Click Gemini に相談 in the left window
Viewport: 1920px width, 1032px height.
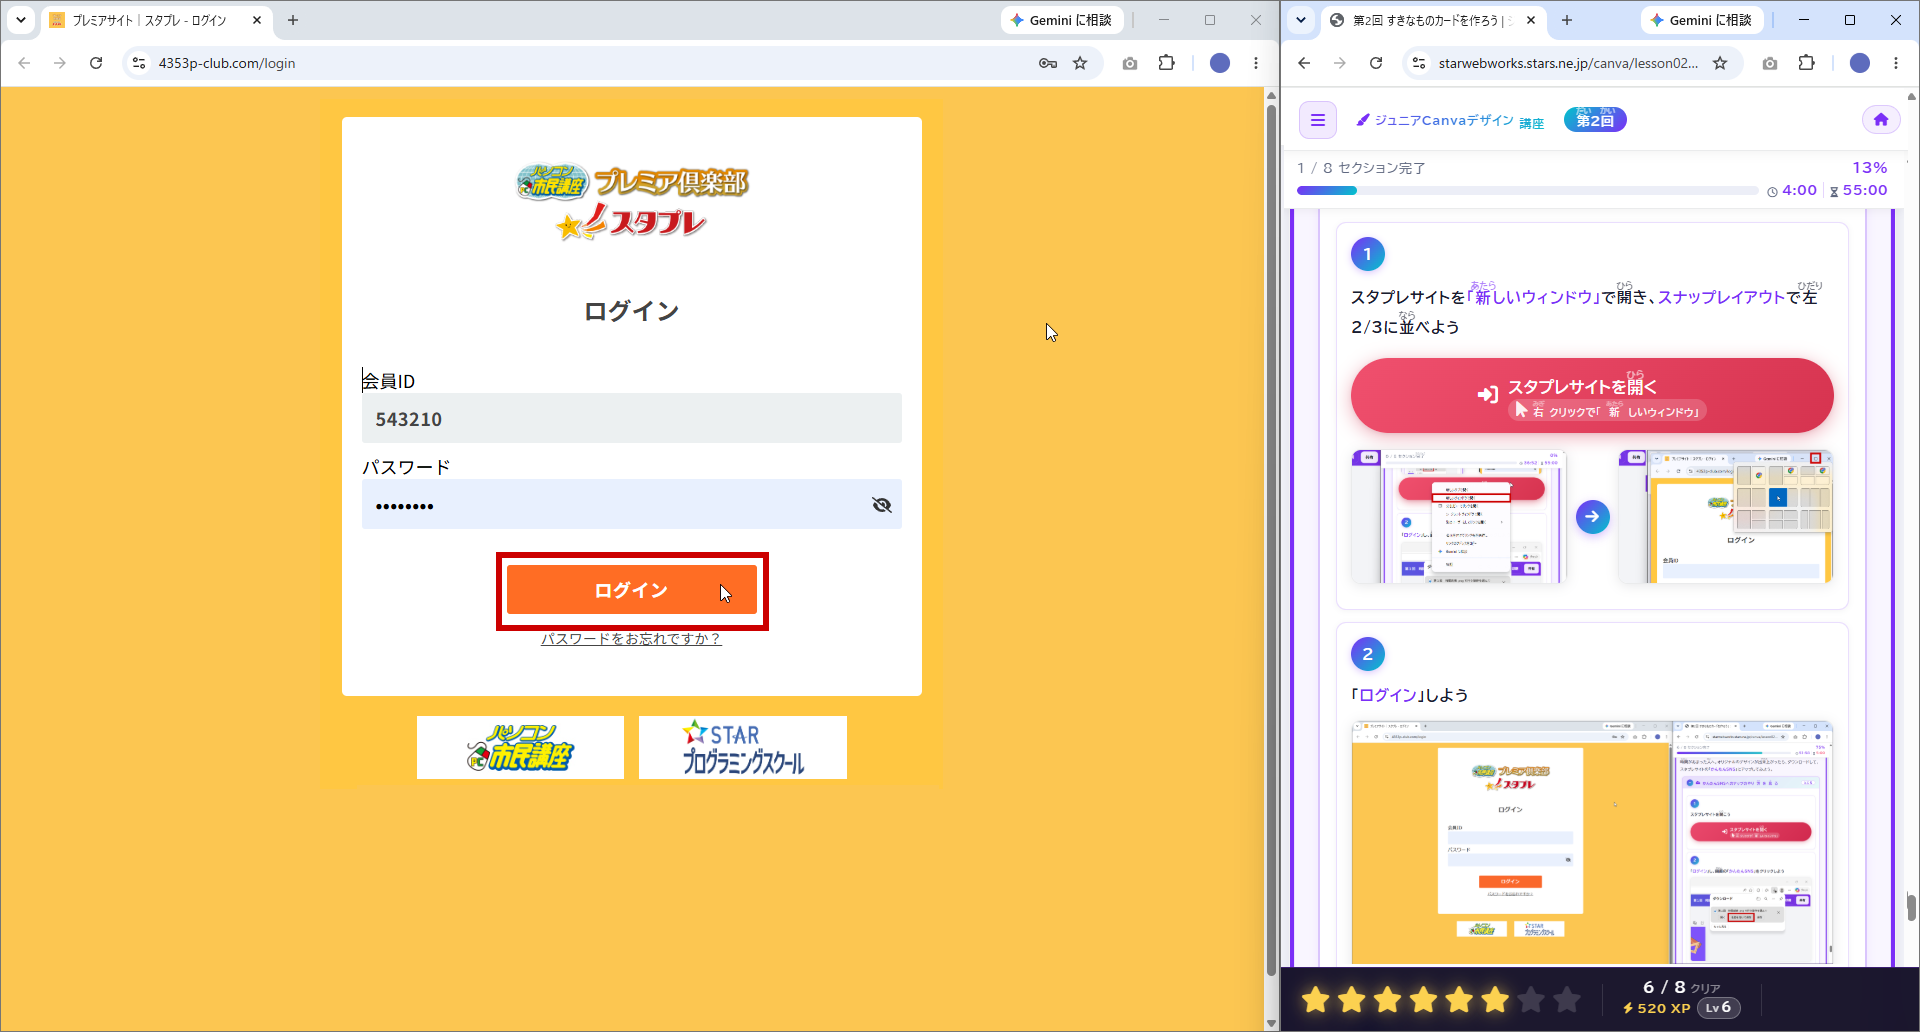(1062, 20)
